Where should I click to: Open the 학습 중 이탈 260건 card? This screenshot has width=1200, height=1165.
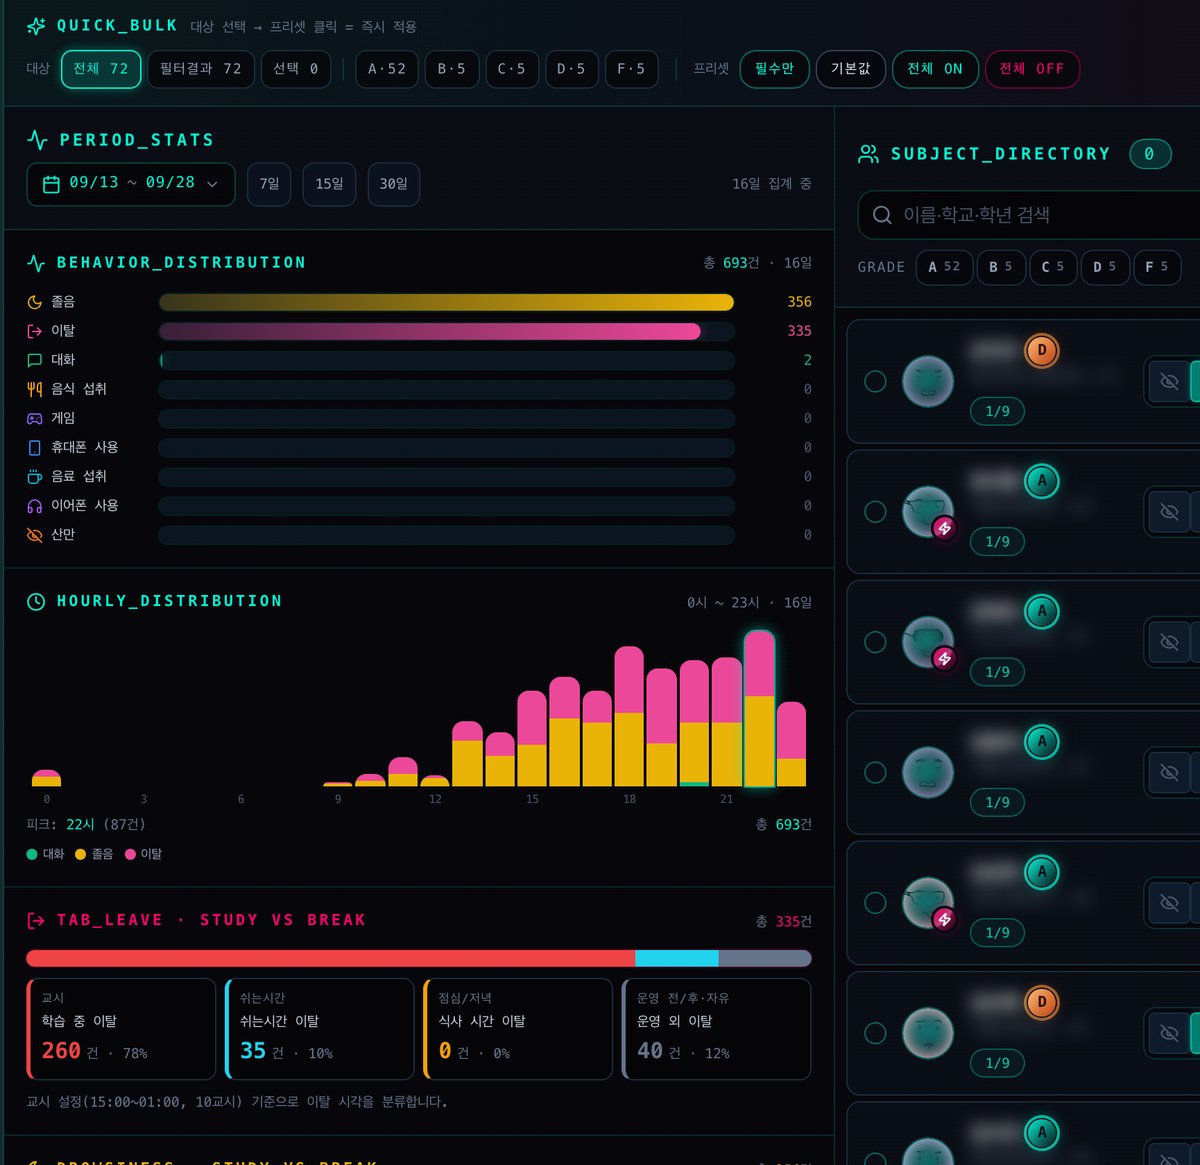pos(121,1029)
